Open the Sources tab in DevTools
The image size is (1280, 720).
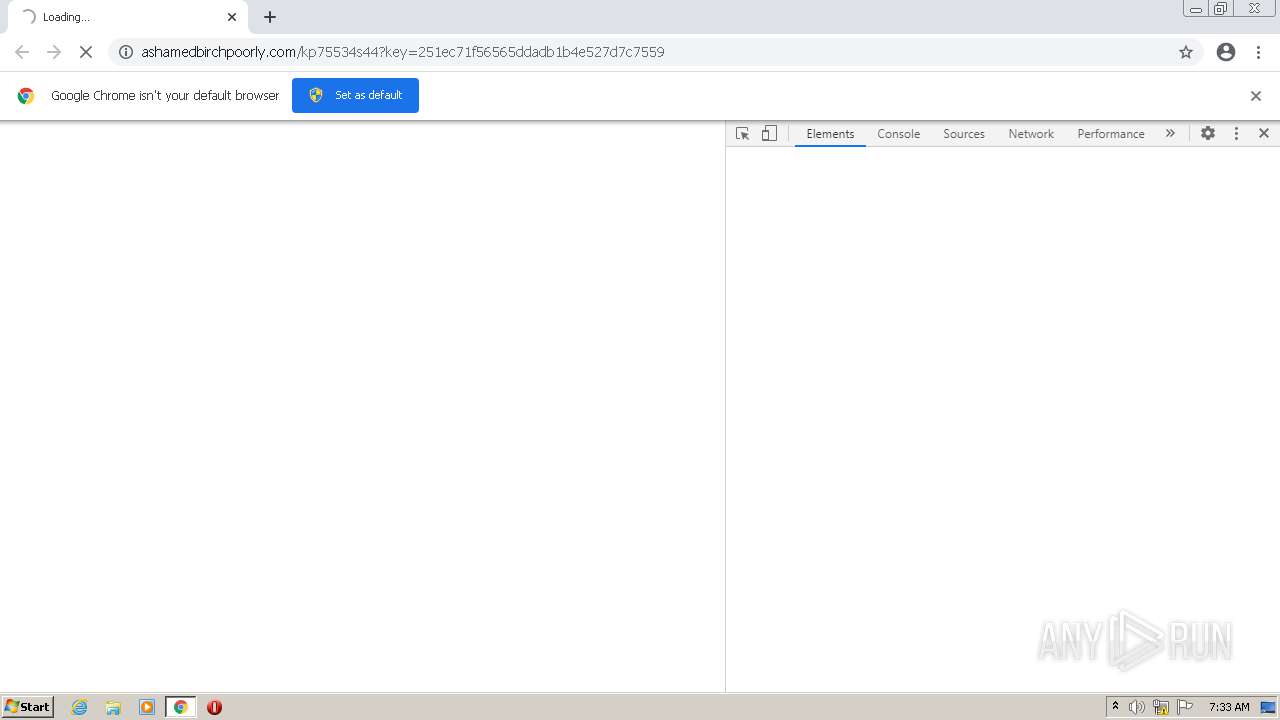(964, 133)
